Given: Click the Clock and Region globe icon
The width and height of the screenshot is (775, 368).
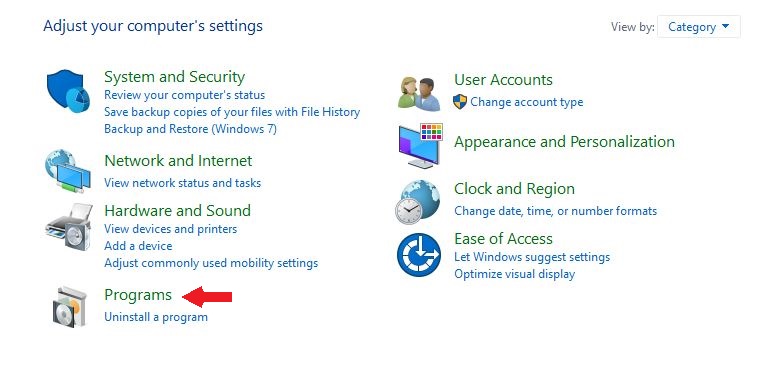Looking at the screenshot, I should 418,202.
